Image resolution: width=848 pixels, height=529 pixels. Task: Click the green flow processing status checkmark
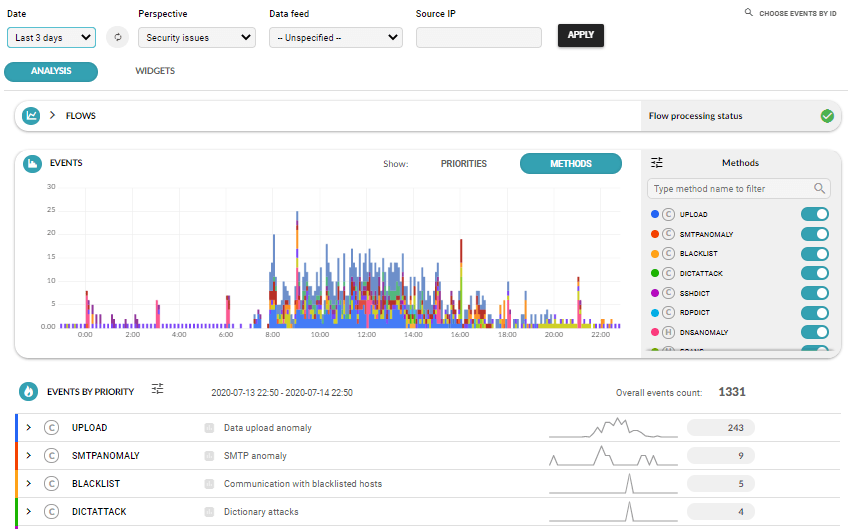[827, 116]
